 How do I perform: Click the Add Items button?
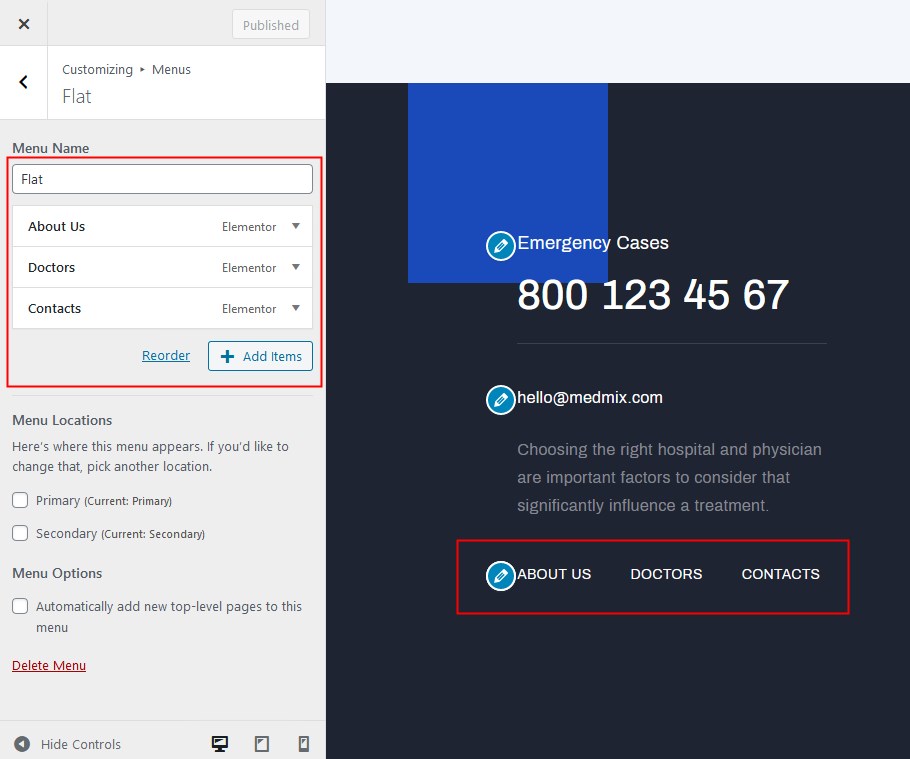click(261, 356)
